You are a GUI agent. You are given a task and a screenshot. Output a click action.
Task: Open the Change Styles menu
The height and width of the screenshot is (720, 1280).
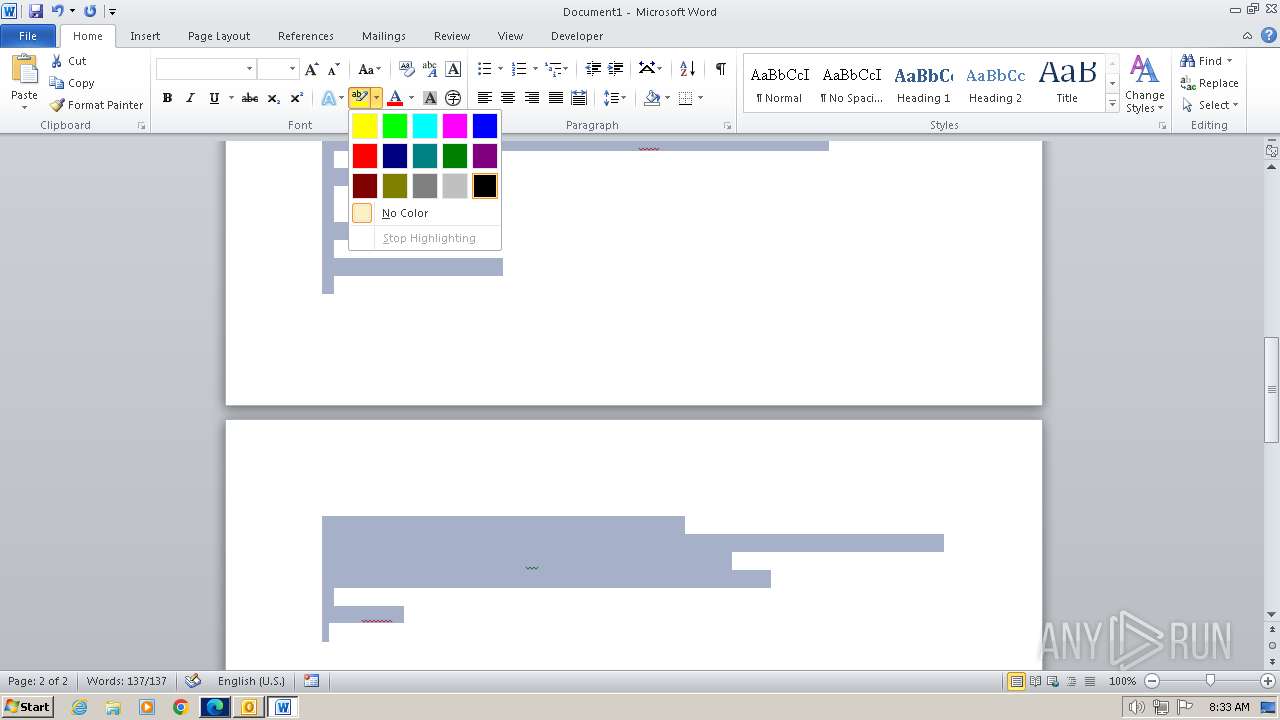tap(1144, 84)
